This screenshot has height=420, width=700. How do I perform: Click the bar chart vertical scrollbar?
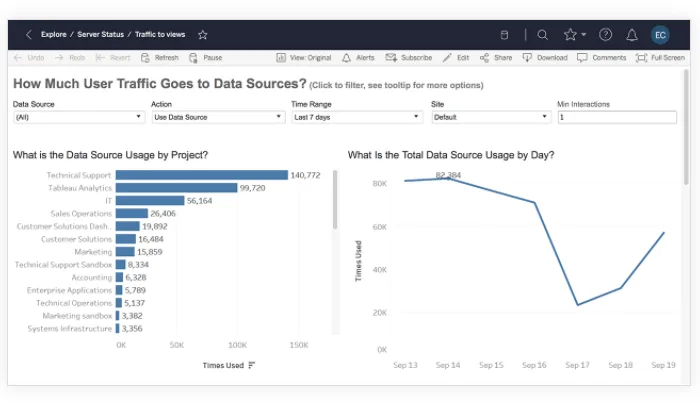335,200
